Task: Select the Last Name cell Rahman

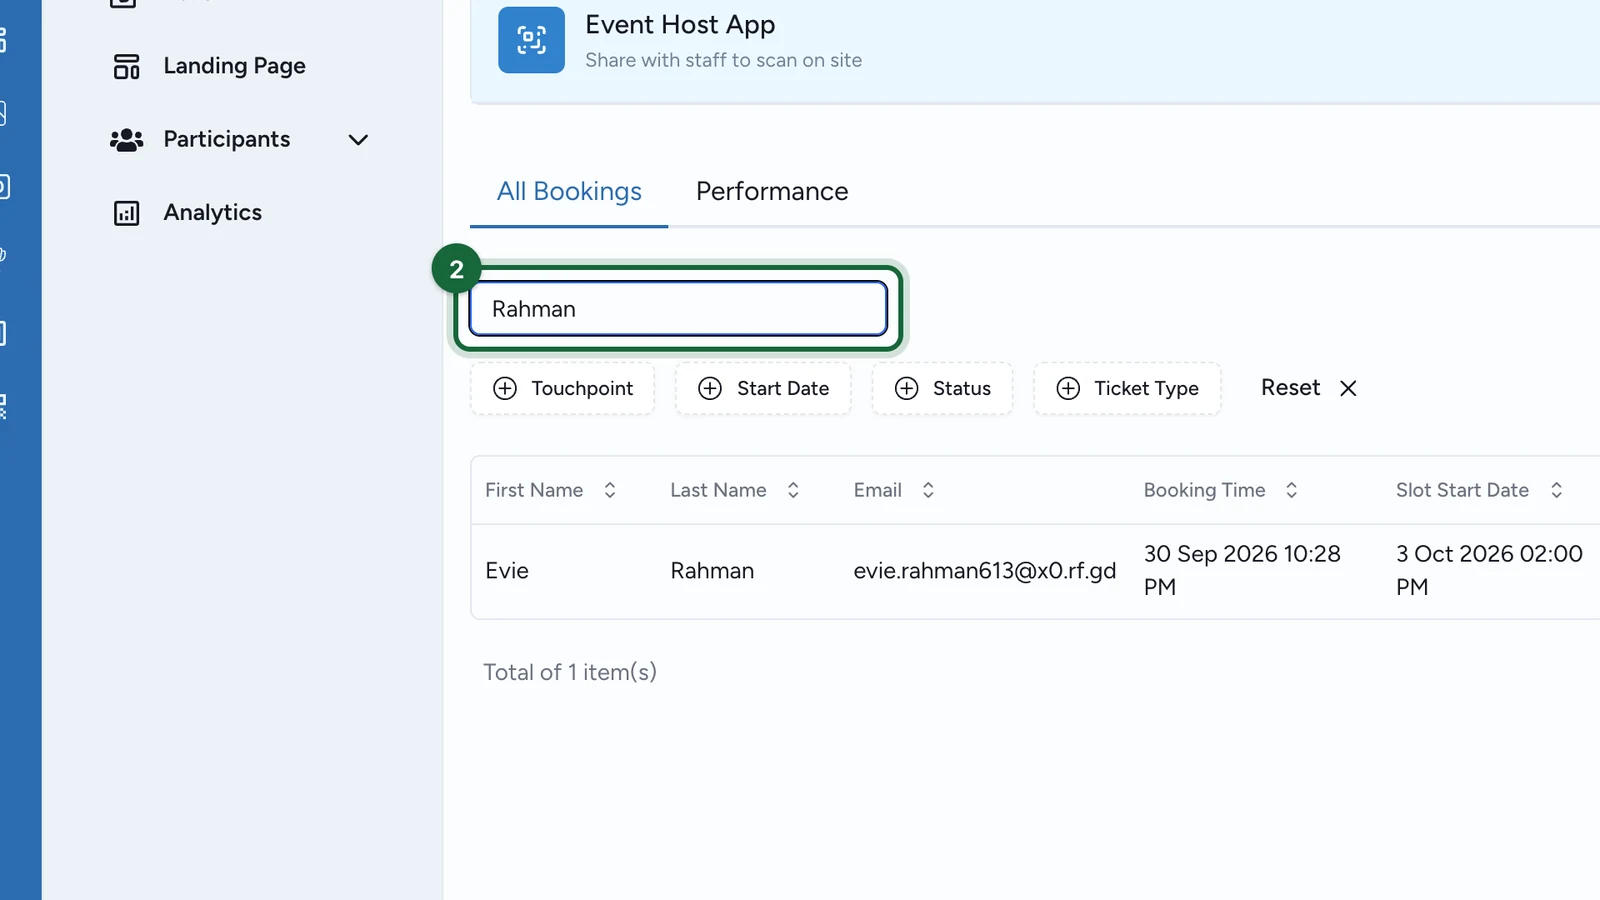Action: [712, 571]
